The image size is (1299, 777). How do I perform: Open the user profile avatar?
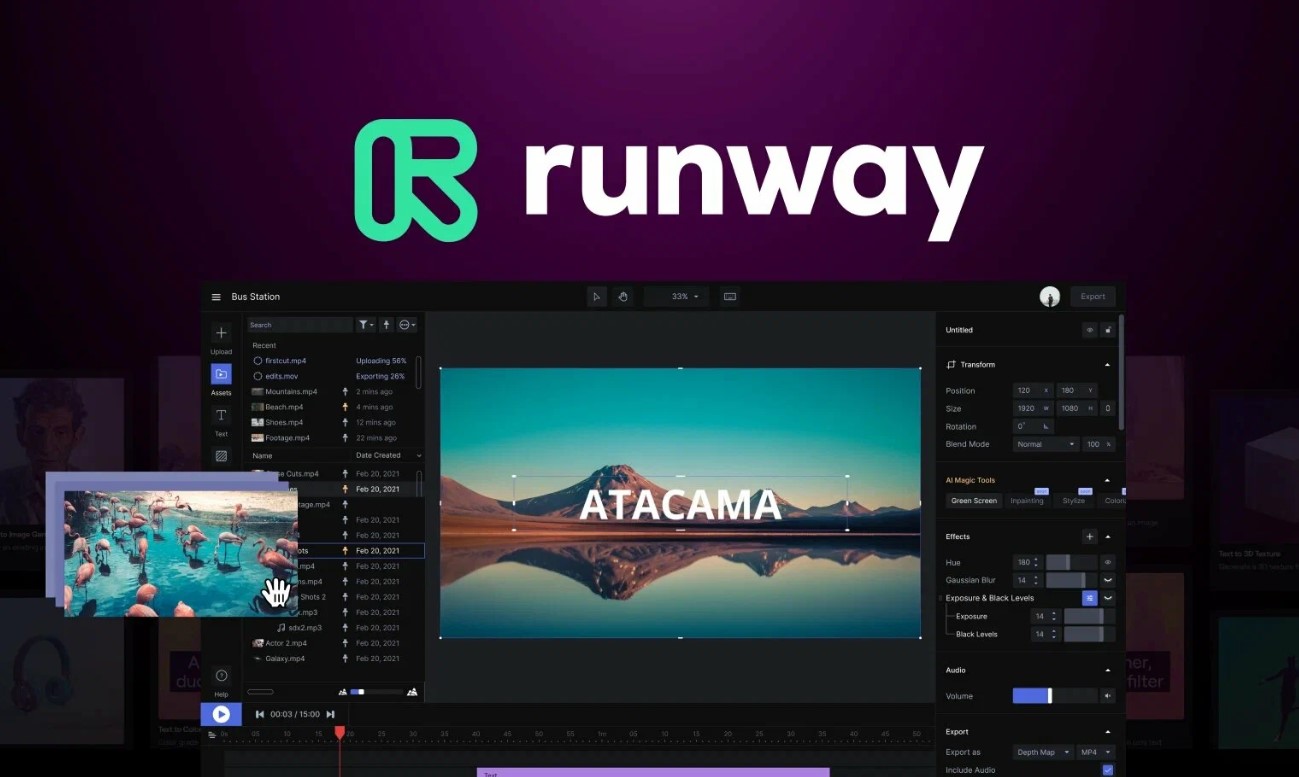(1049, 296)
